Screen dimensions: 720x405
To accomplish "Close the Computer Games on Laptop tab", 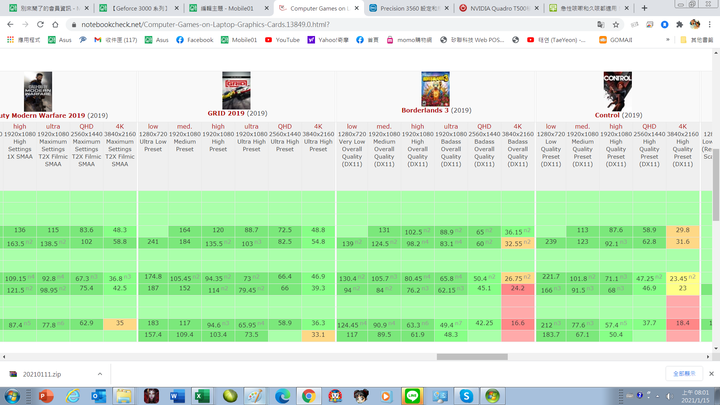I will point(356,8).
